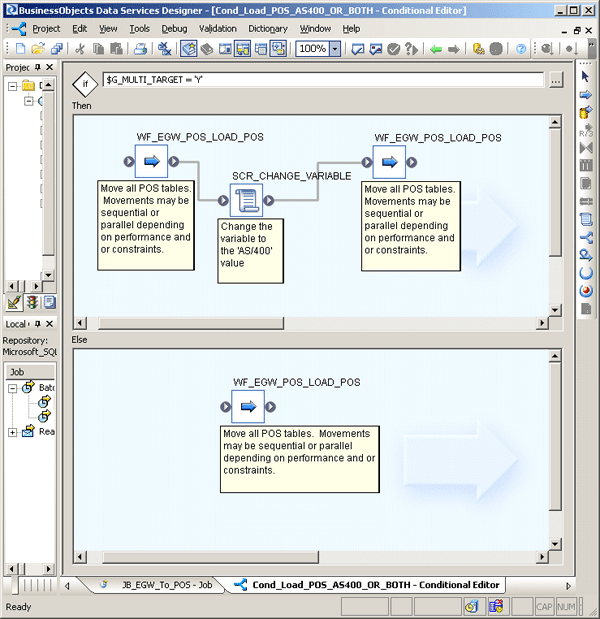
Task: Select the pointer tool in the palette
Action: click(x=585, y=76)
